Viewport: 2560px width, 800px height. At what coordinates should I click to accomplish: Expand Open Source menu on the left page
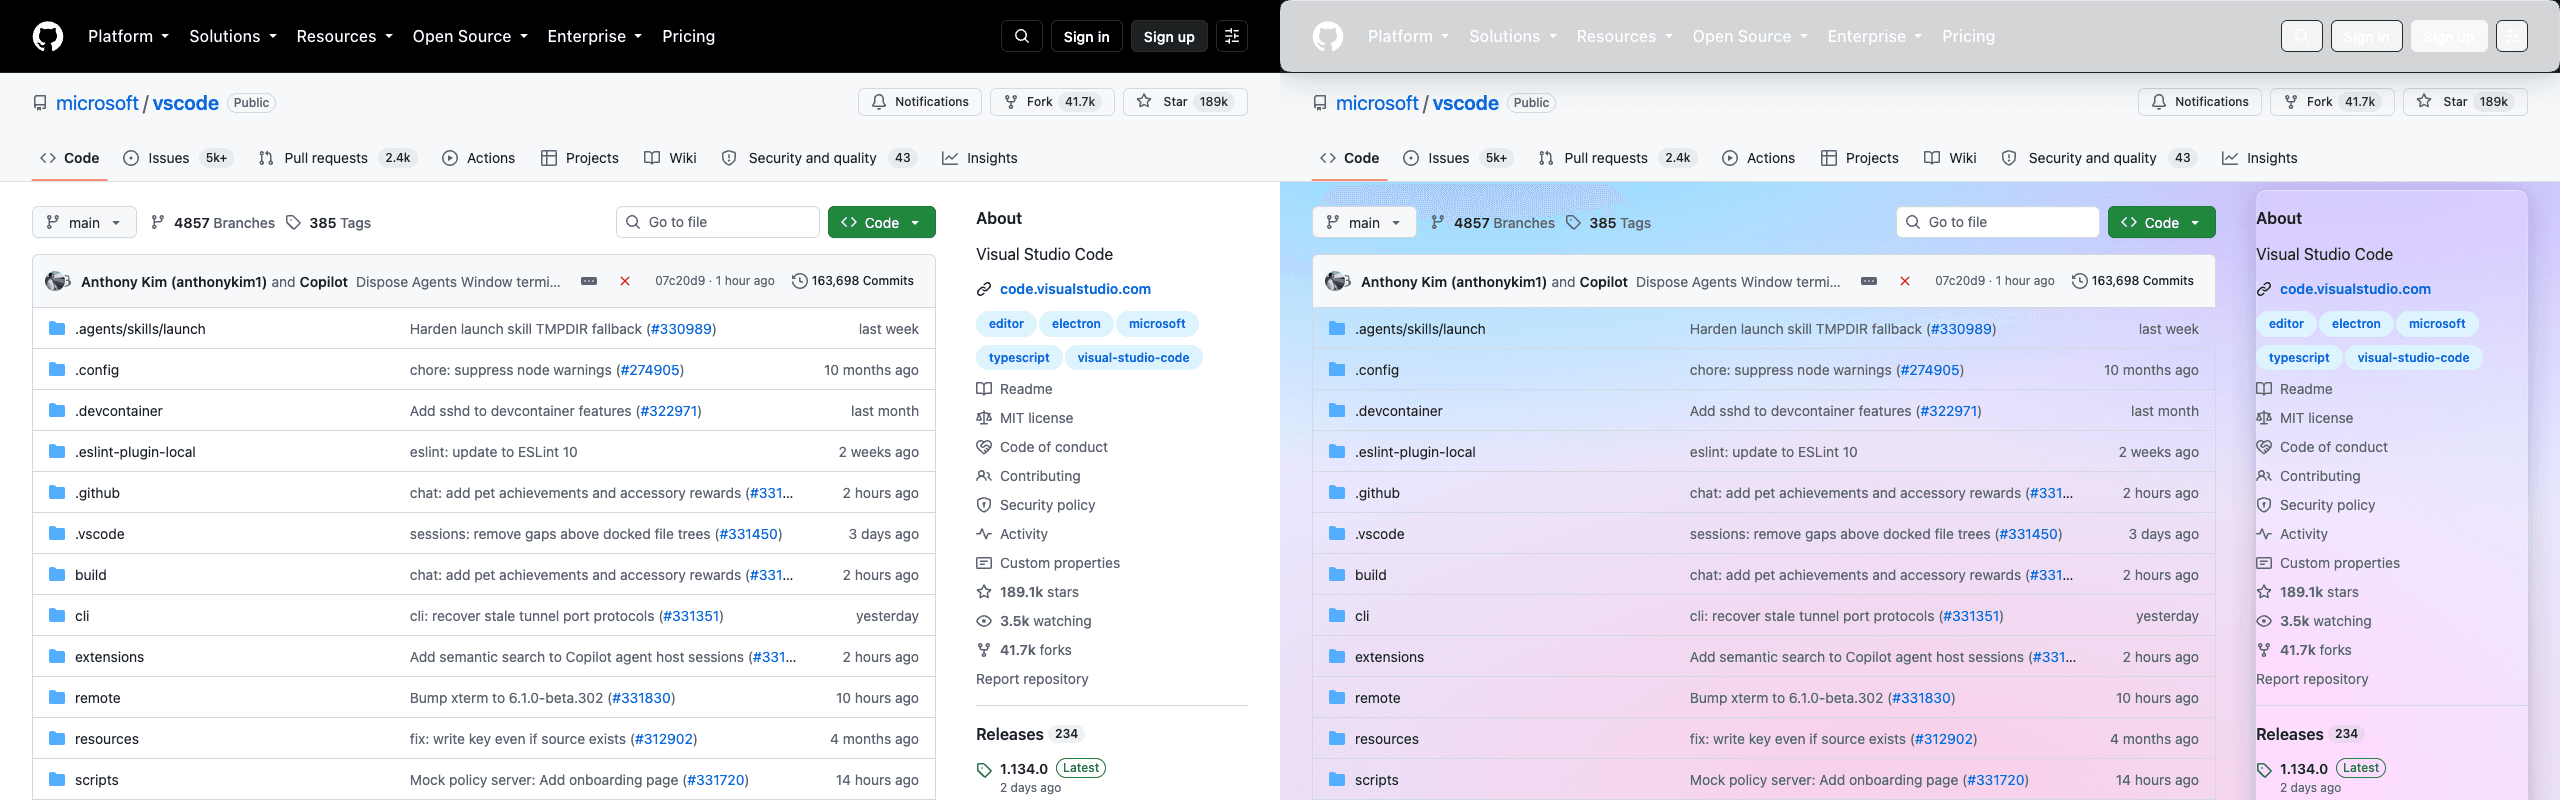(x=470, y=36)
